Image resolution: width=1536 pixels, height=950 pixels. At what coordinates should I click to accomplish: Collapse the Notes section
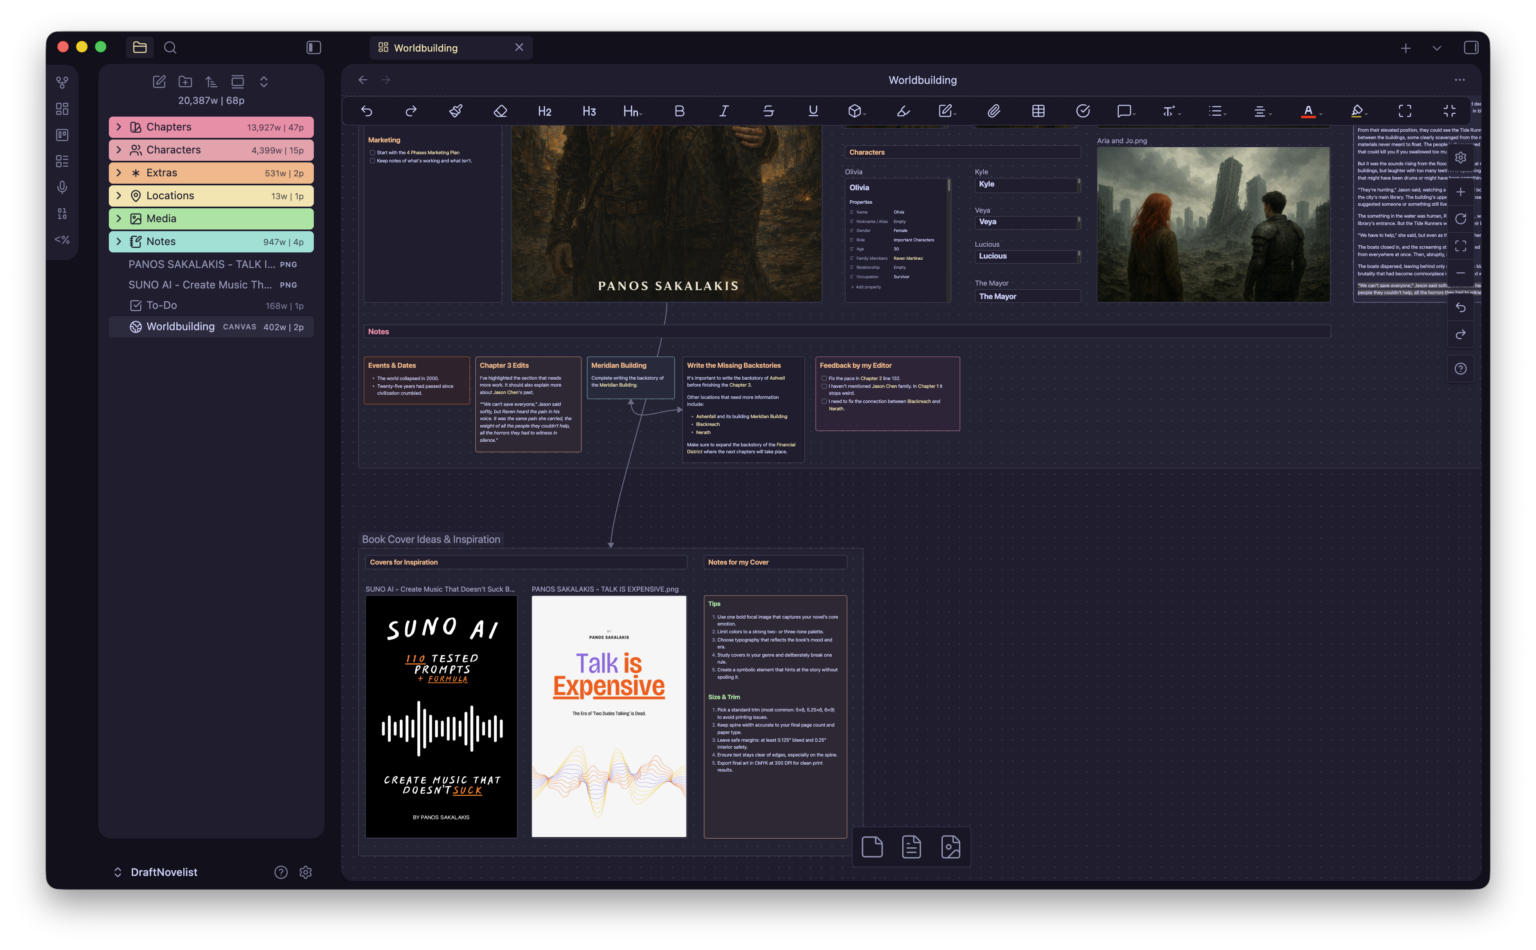coord(119,241)
